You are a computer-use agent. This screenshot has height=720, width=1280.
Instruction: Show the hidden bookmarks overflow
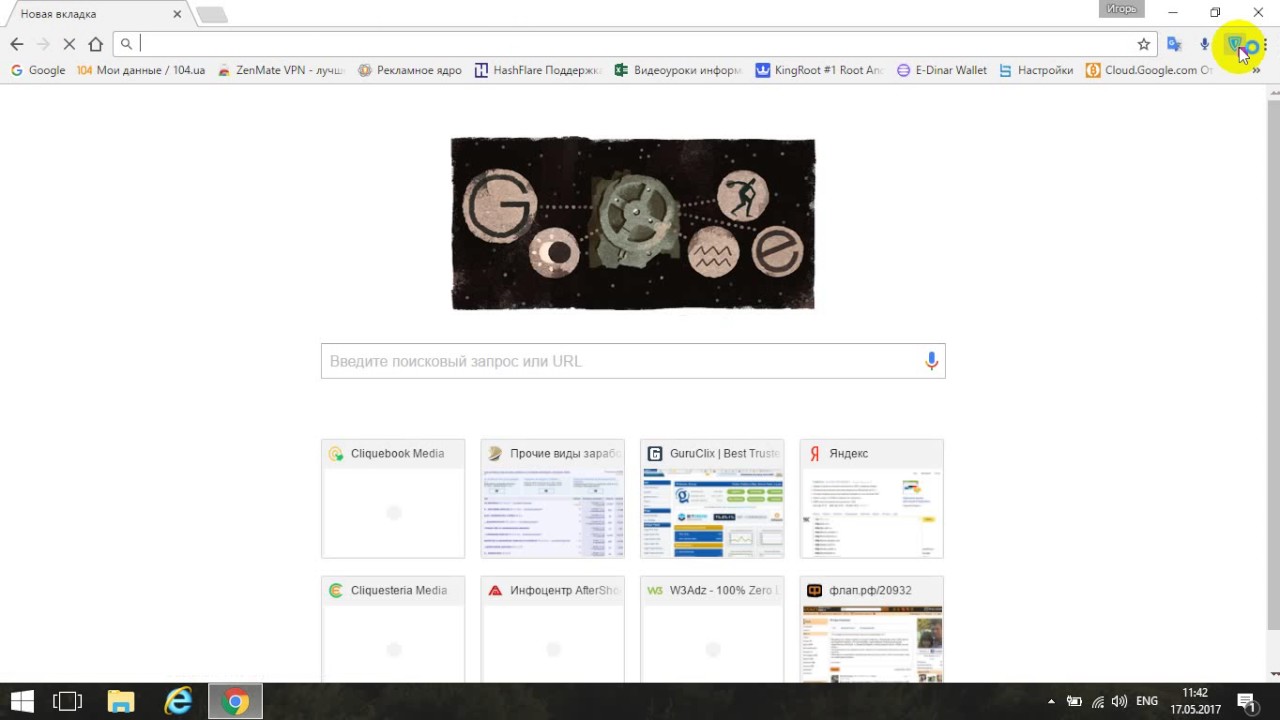pyautogui.click(x=1256, y=71)
